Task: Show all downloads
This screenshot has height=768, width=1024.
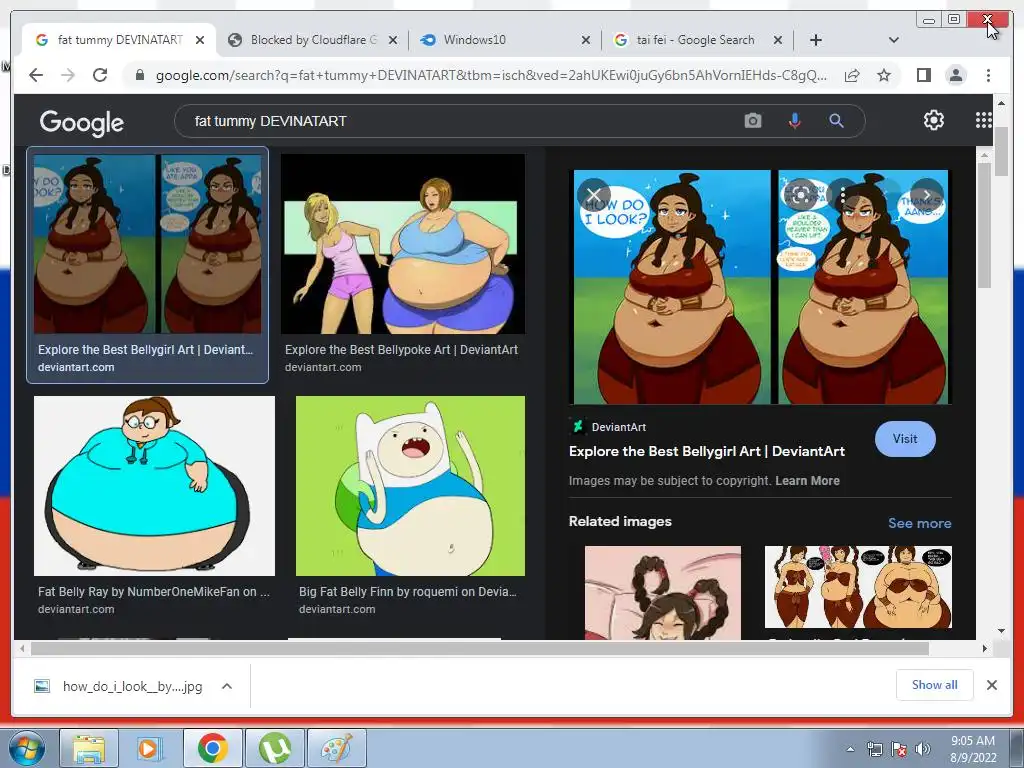Action: (935, 685)
